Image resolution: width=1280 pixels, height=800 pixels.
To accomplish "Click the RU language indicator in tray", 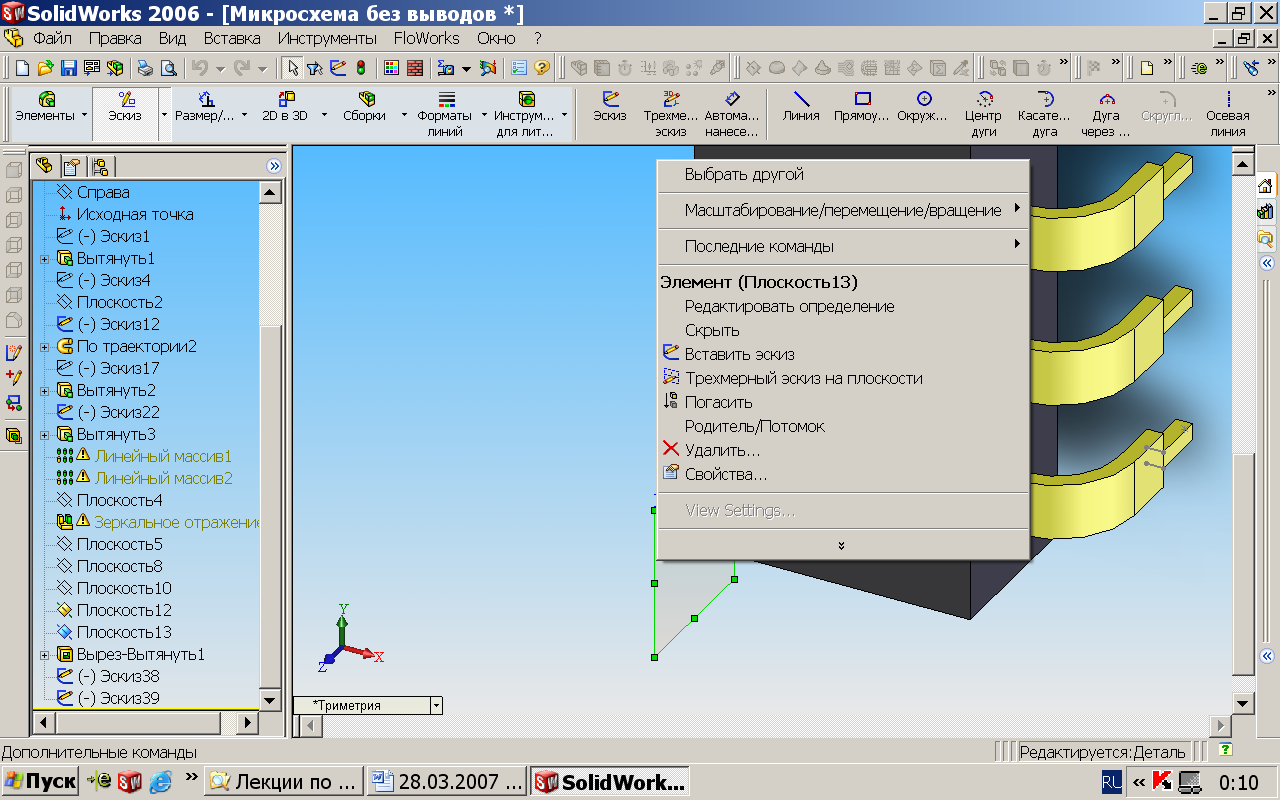I will (x=1111, y=781).
